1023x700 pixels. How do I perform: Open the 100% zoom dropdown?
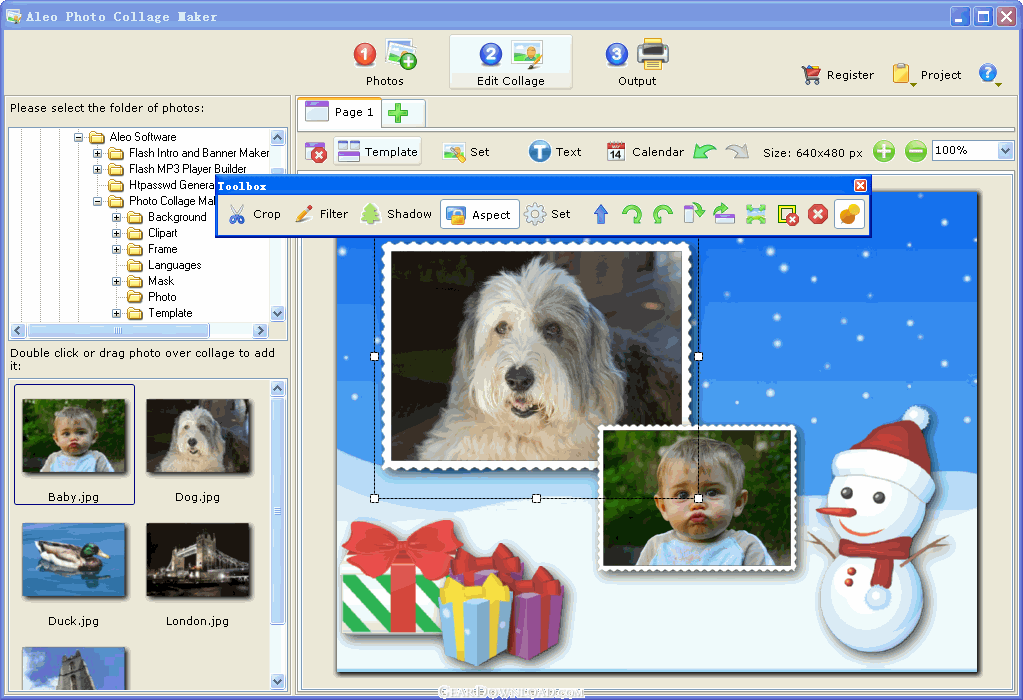tap(1005, 151)
